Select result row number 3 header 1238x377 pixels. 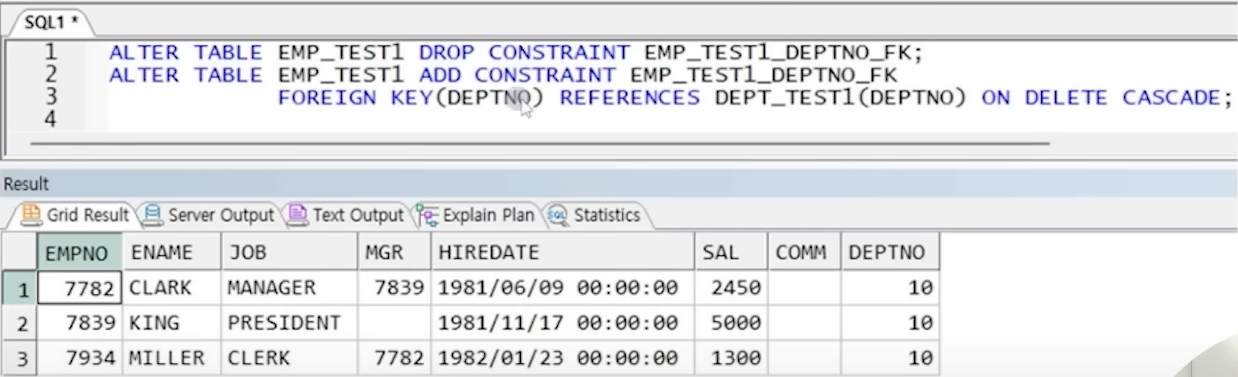point(20,358)
